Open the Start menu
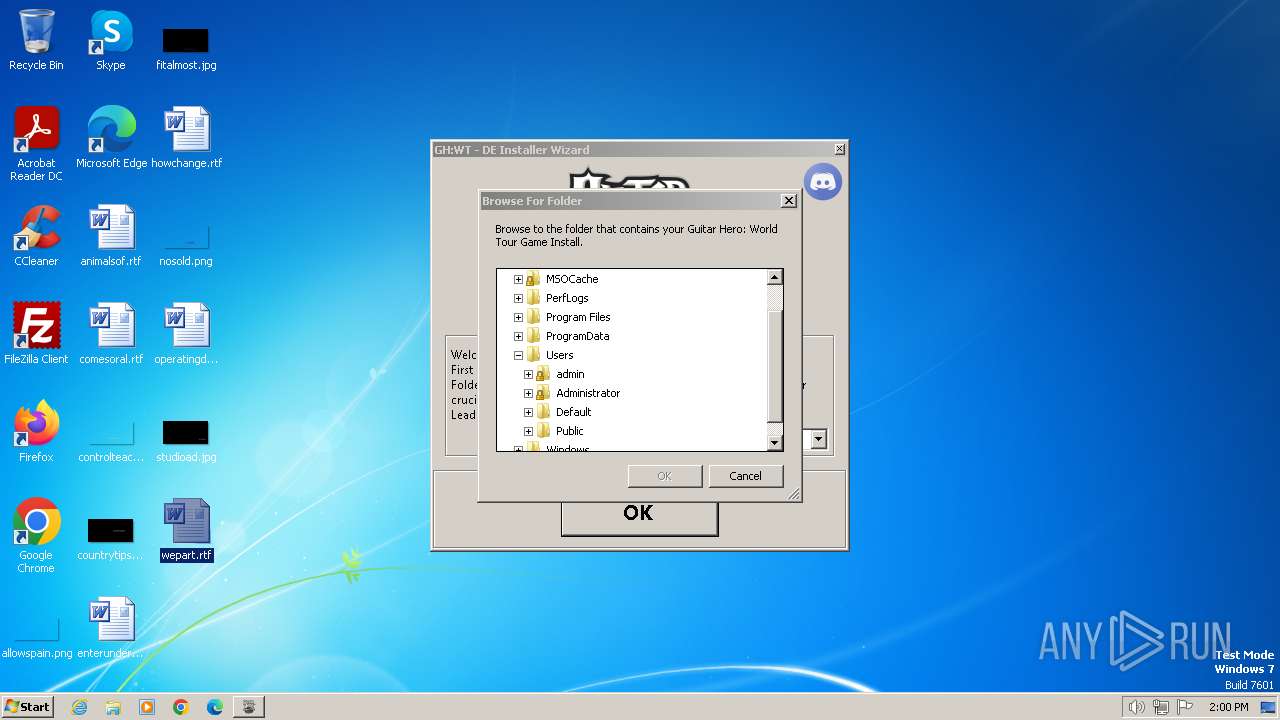 (x=28, y=707)
